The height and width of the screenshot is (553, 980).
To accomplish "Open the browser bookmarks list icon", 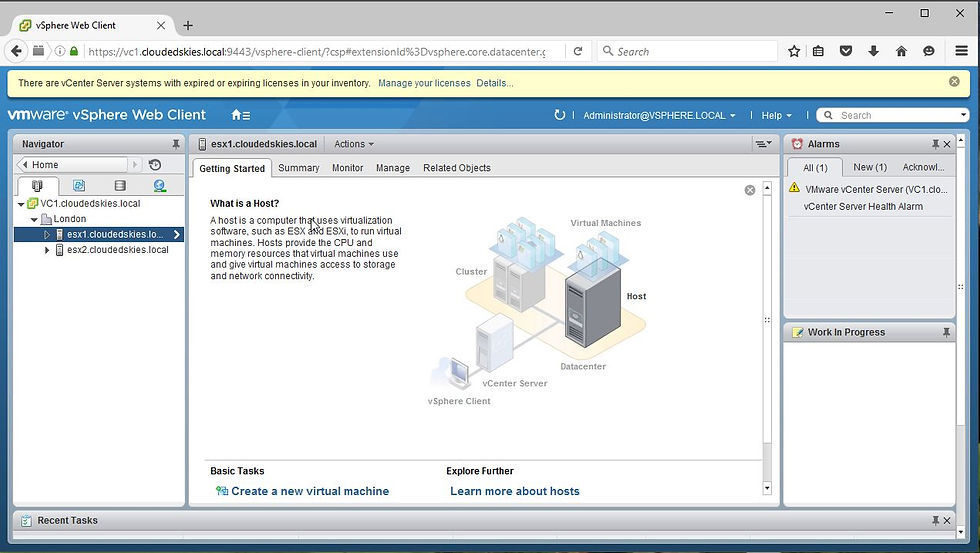I will [x=818, y=51].
